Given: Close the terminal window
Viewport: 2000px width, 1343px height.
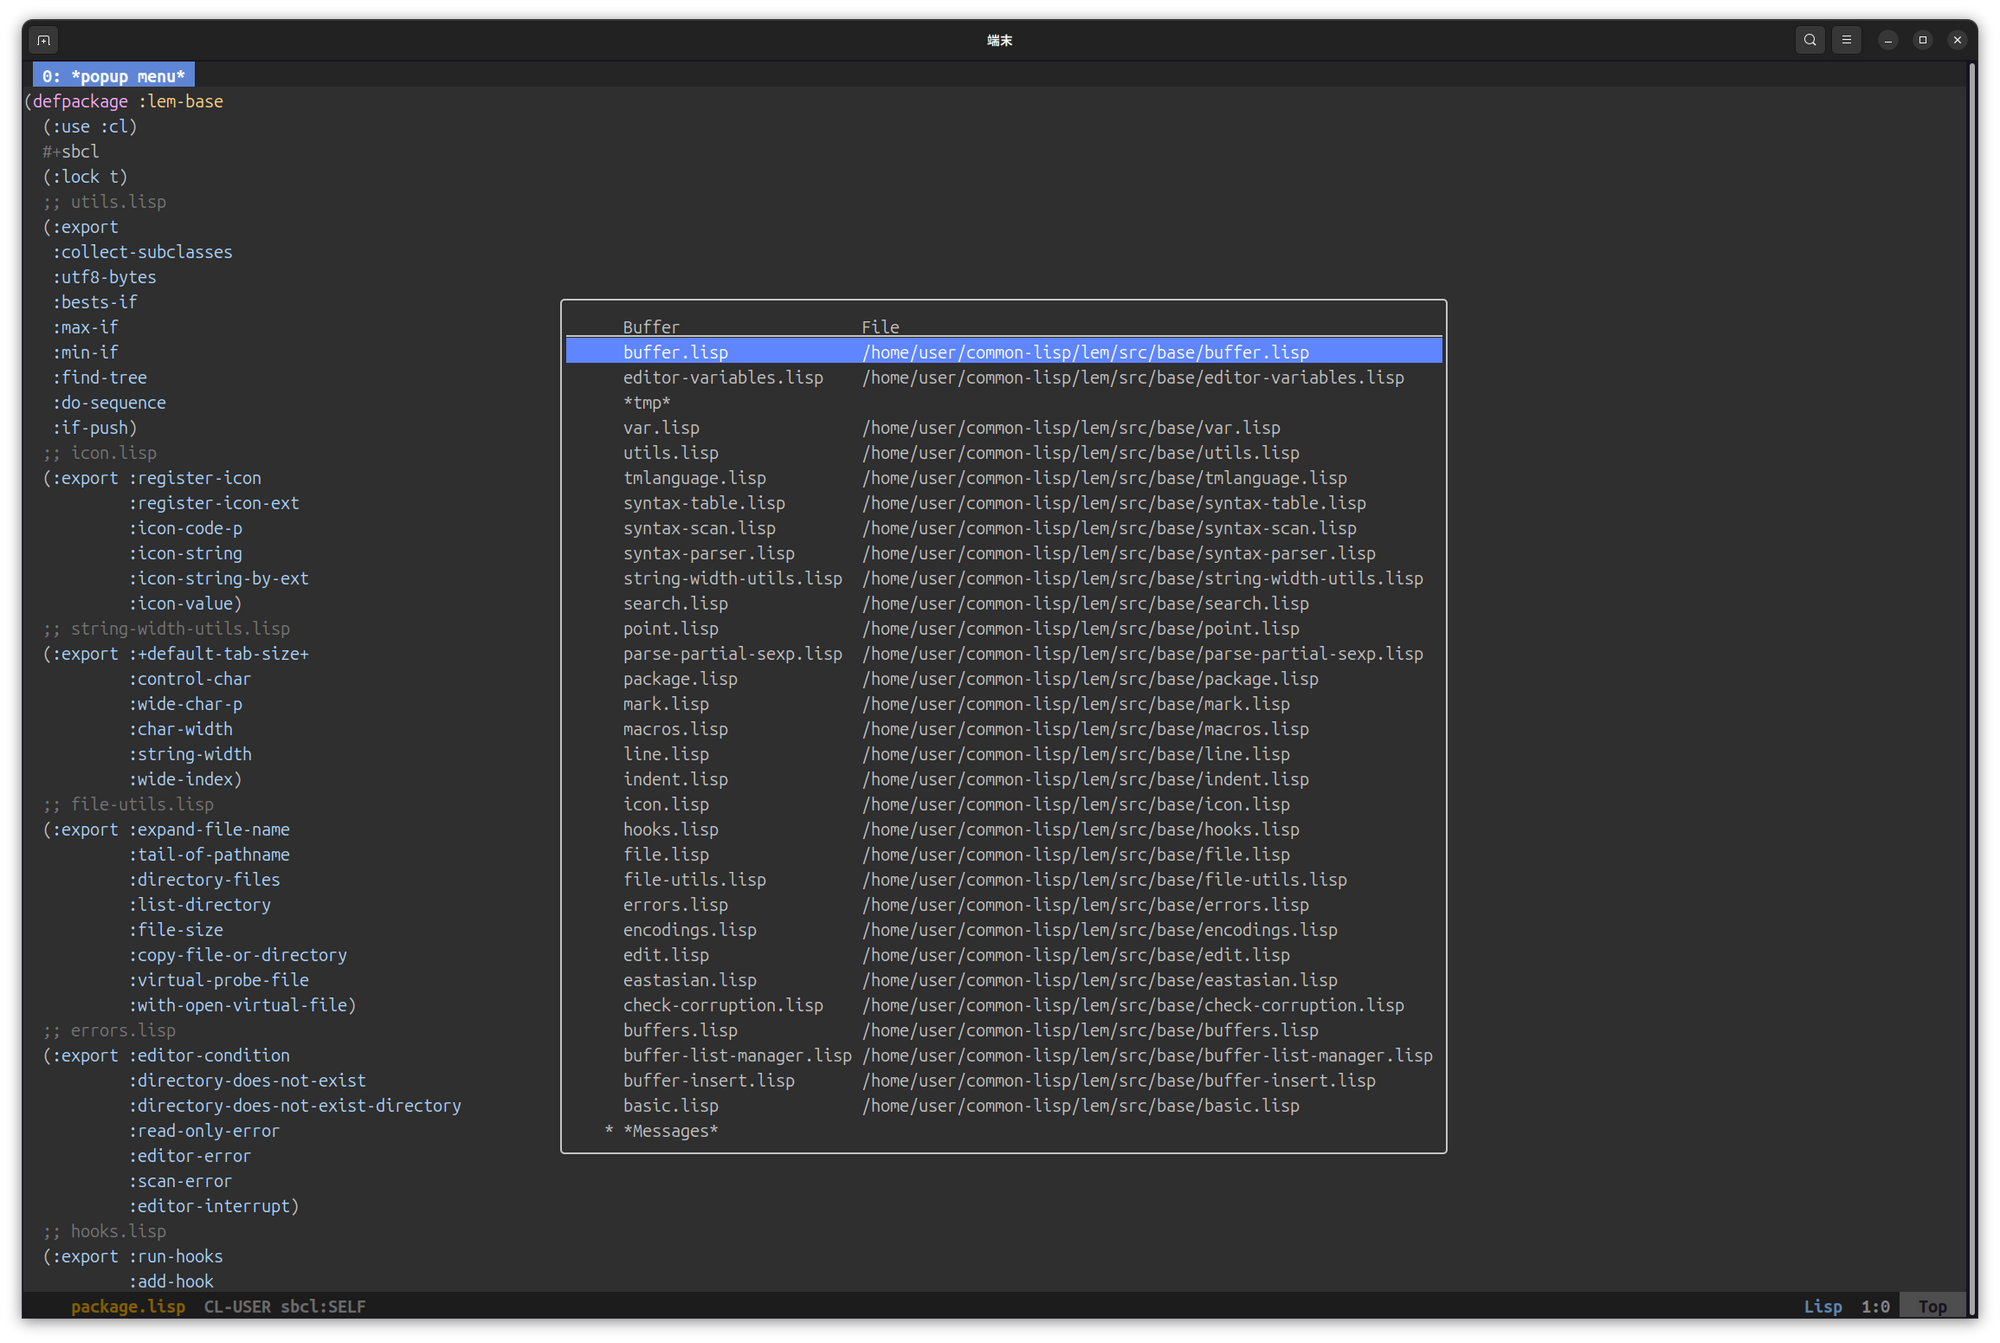Looking at the screenshot, I should (x=1957, y=40).
